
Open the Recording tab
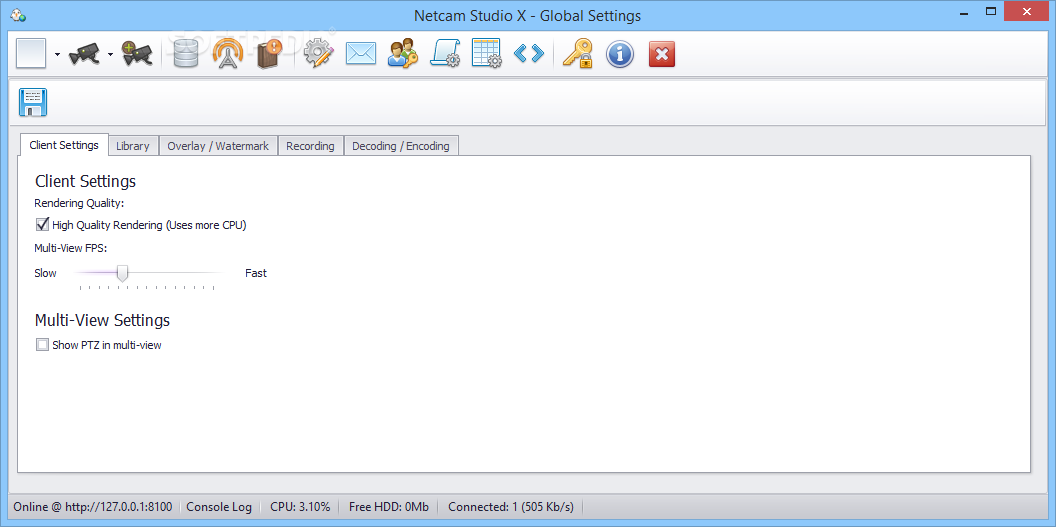click(x=310, y=145)
